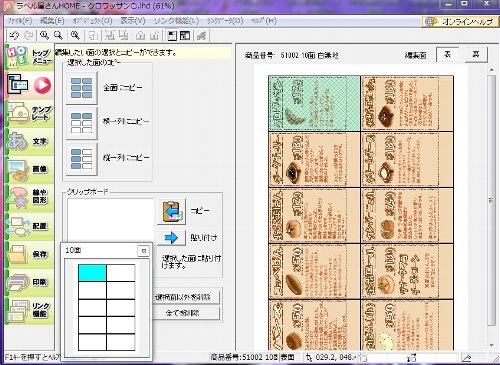The image size is (500, 365).
Task: Open the オブジェクト(O) menu
Action: click(x=92, y=21)
